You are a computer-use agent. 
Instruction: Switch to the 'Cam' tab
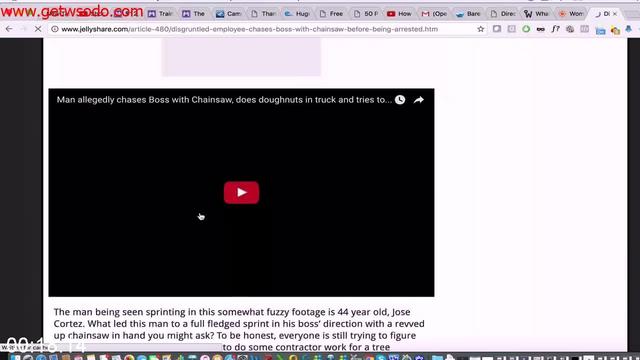(x=228, y=13)
